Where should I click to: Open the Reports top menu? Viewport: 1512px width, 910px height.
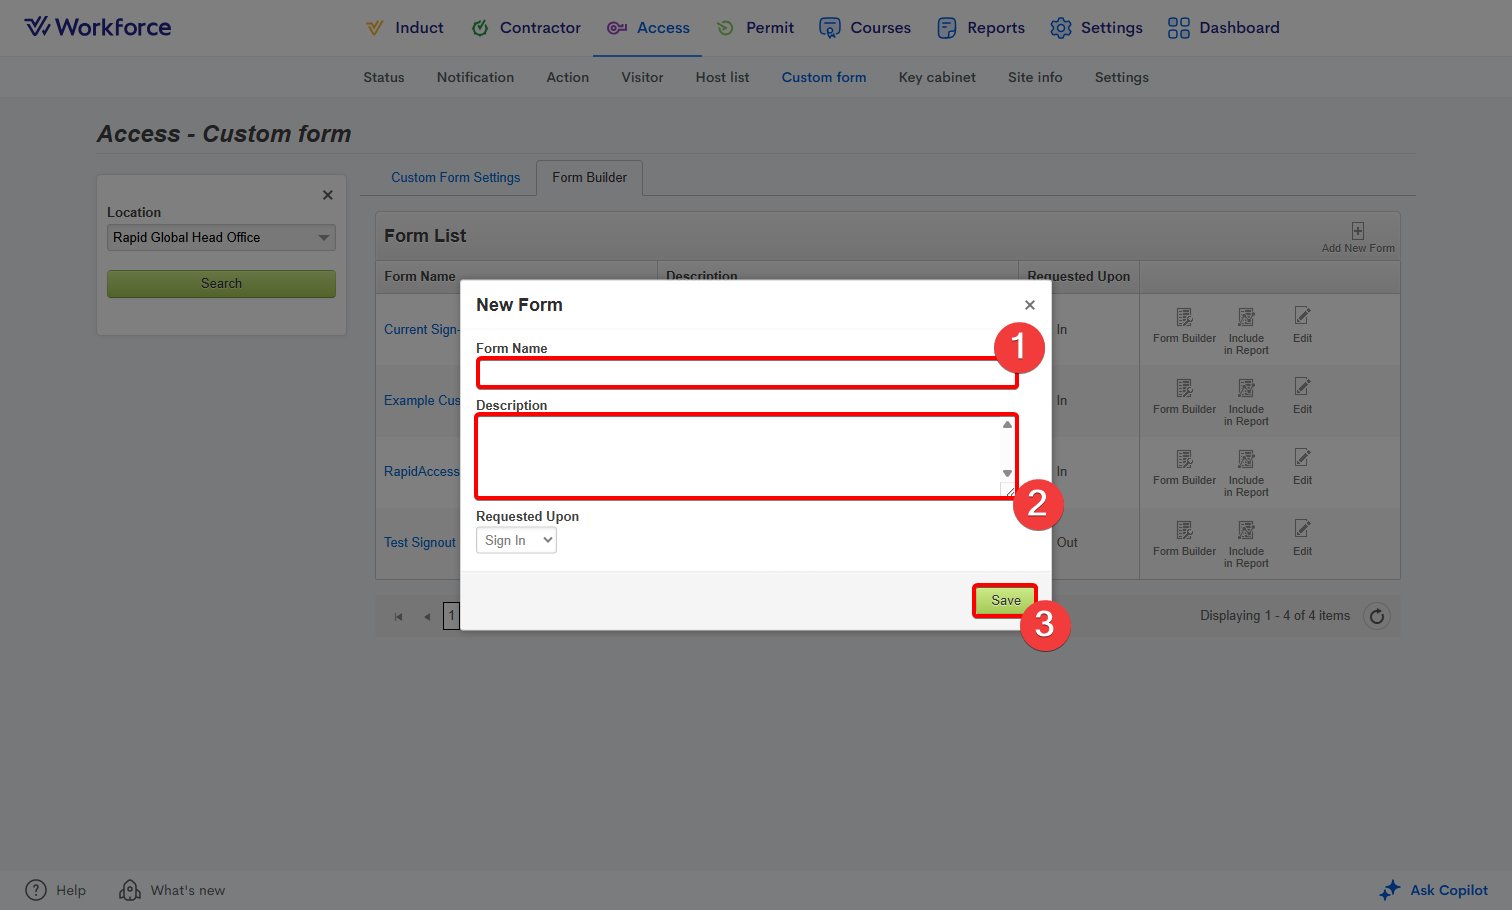coord(981,28)
